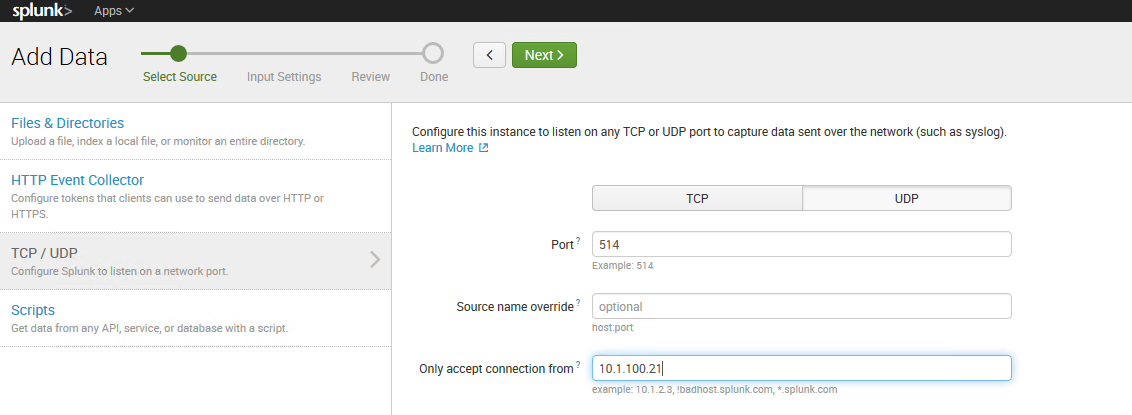The width and height of the screenshot is (1132, 415).
Task: Click the green Next button
Action: (x=544, y=55)
